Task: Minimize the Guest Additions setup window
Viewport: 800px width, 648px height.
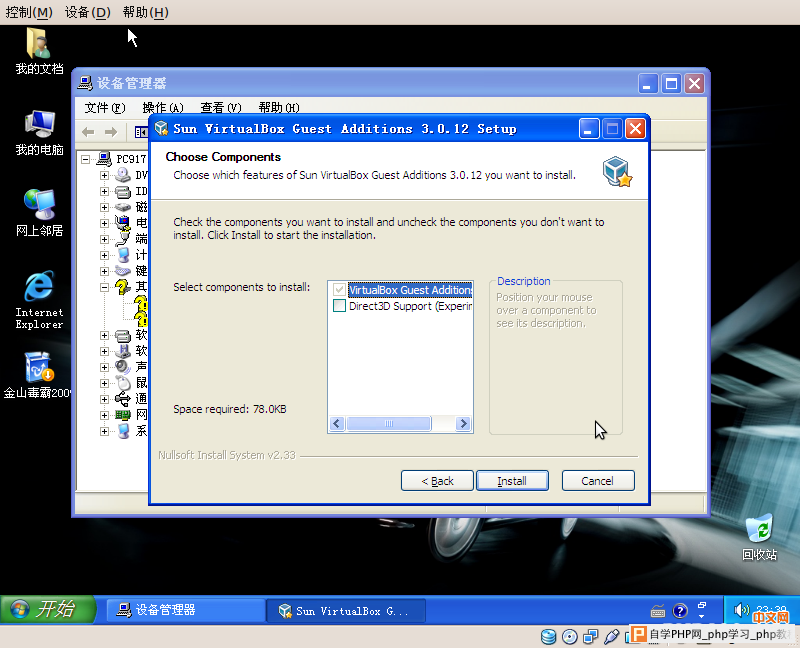Action: tap(589, 129)
